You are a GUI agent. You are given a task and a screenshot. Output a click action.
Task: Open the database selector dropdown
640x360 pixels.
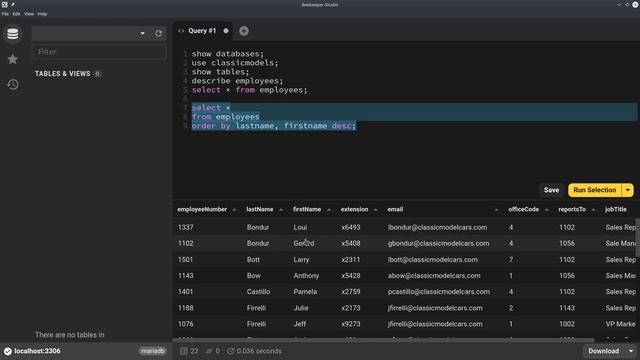[142, 33]
